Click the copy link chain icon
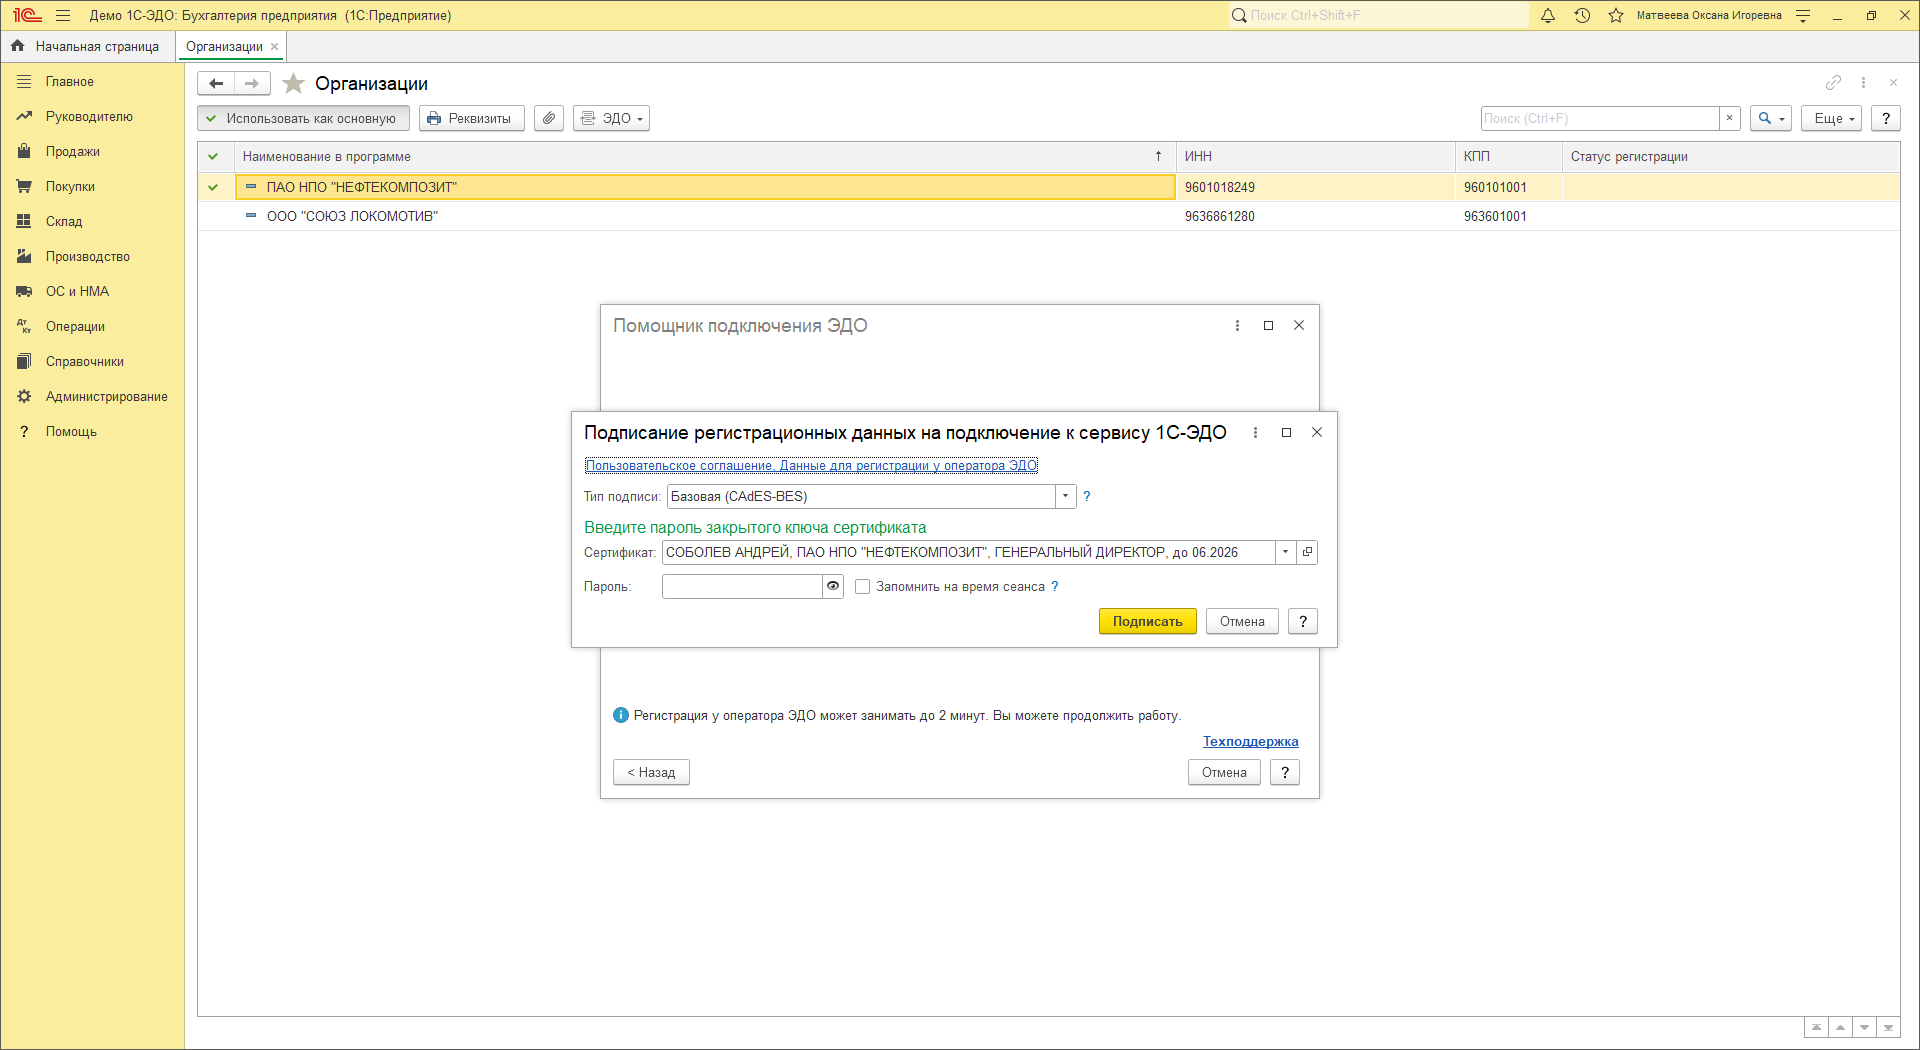Screen dimensions: 1920x1050 pos(1833,83)
